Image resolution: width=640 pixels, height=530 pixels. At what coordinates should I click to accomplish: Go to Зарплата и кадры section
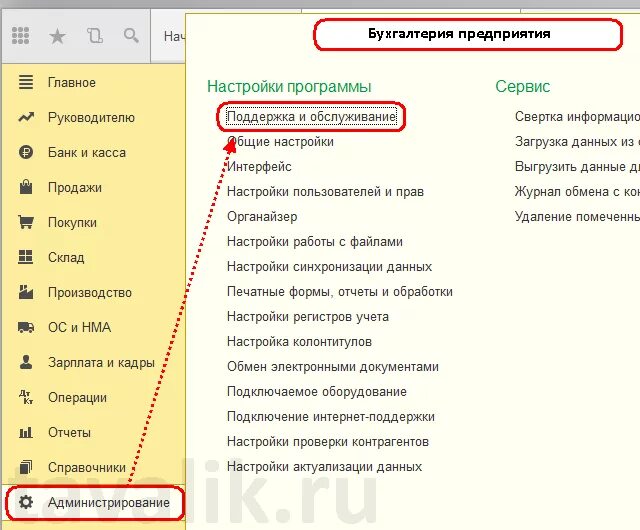101,363
